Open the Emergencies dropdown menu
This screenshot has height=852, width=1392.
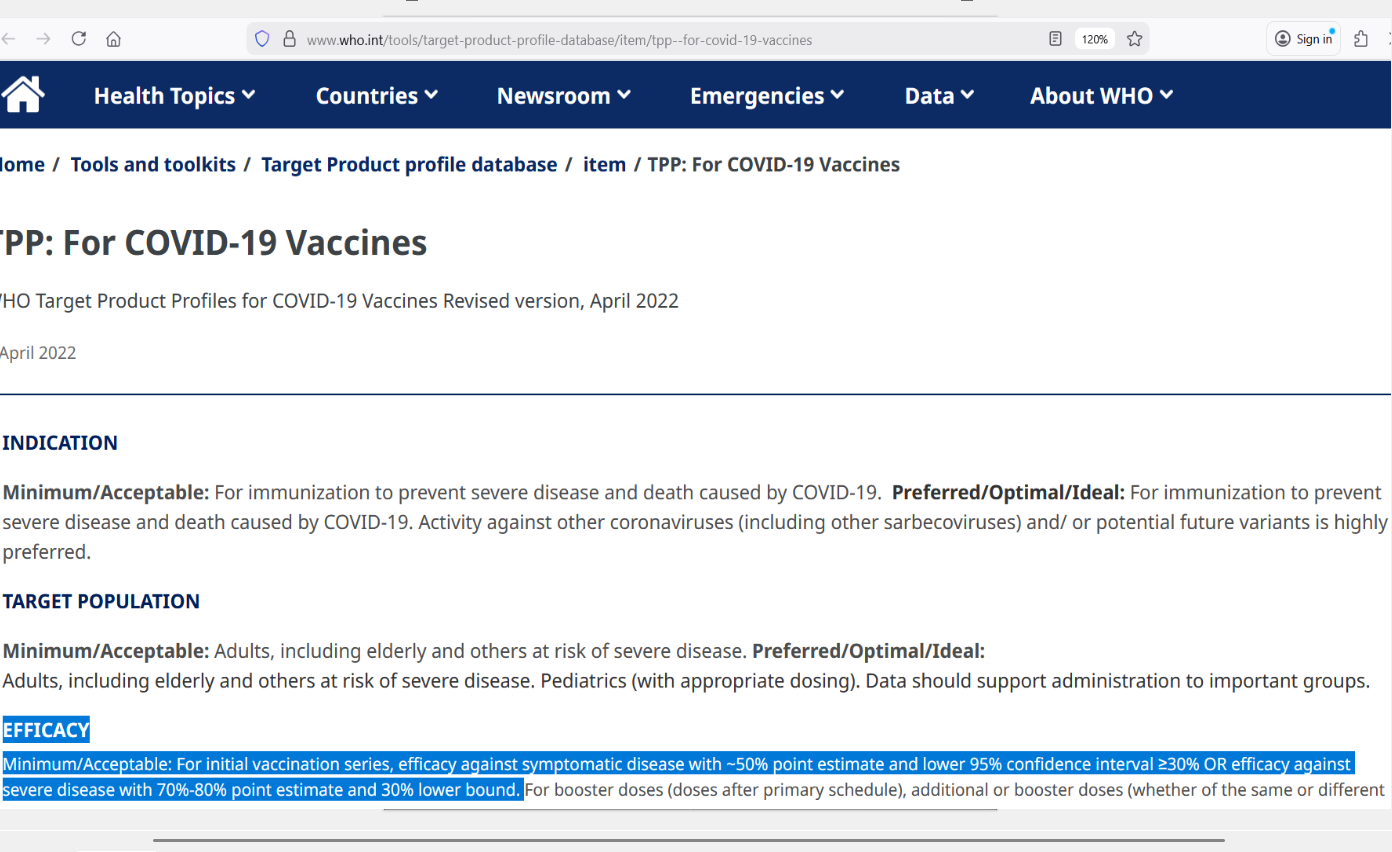click(x=767, y=96)
